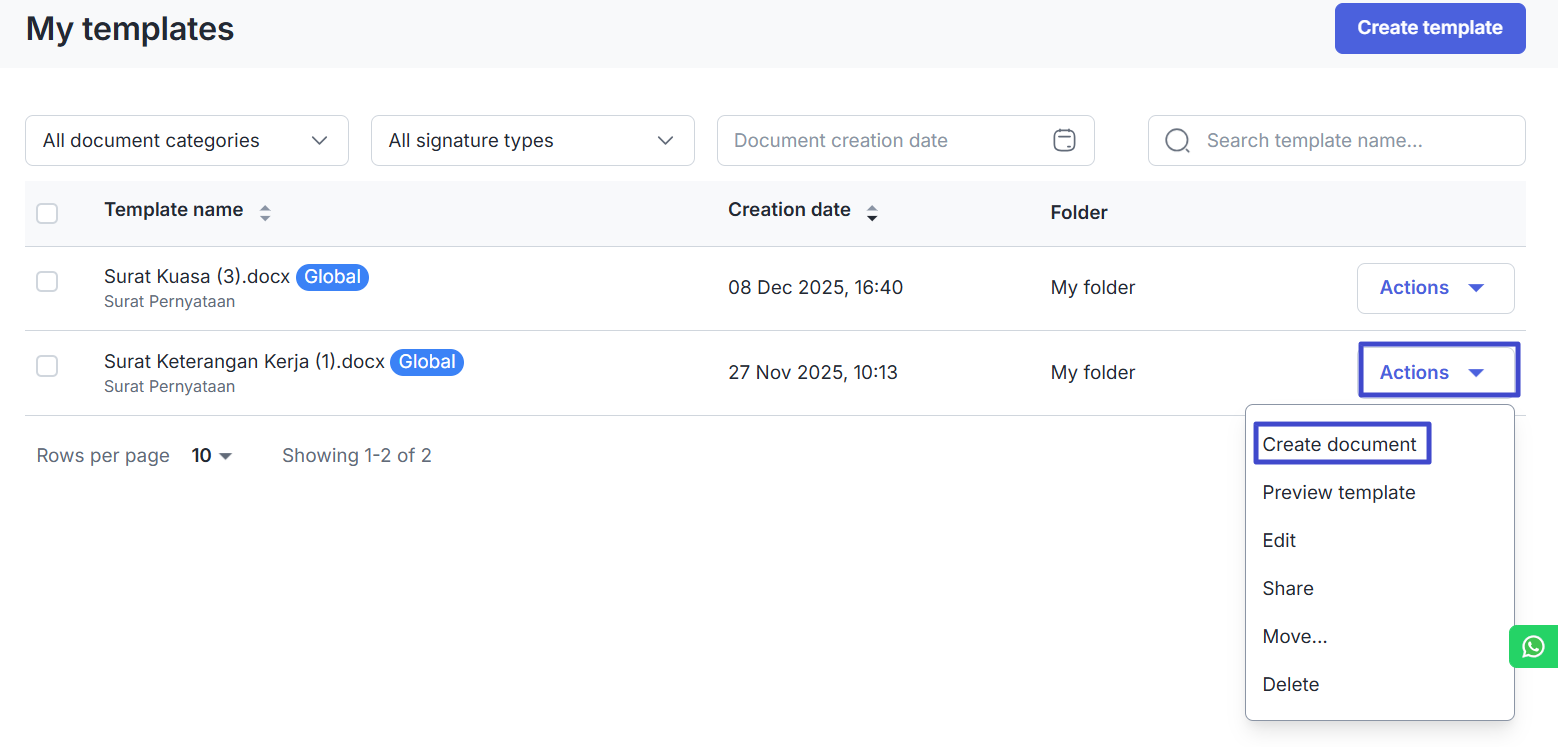This screenshot has height=747, width=1558.
Task: Click the calendar icon in date field
Action: pyautogui.click(x=1064, y=141)
